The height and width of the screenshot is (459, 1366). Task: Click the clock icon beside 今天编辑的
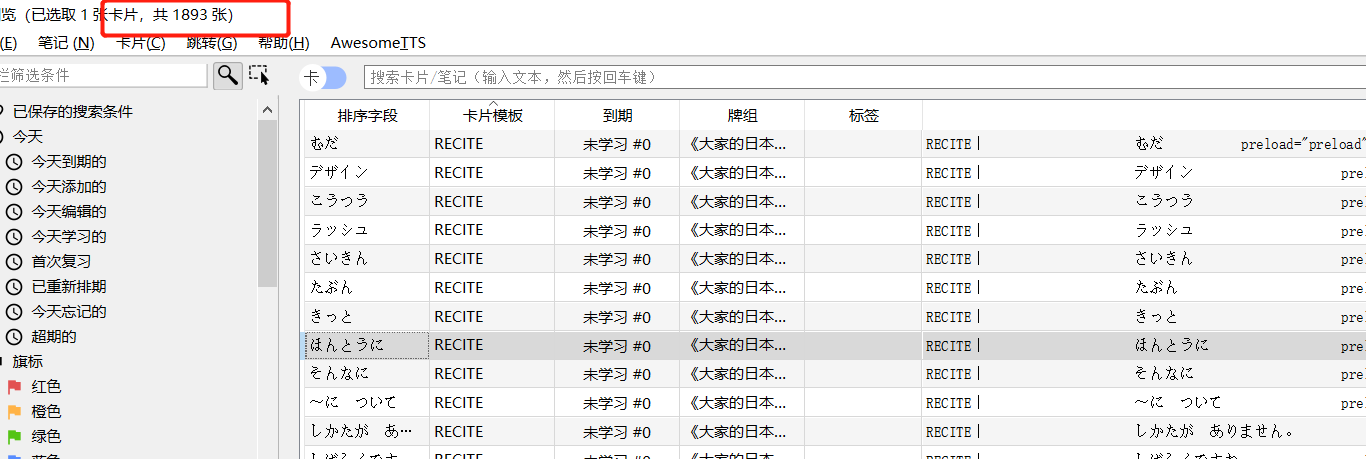coord(14,212)
